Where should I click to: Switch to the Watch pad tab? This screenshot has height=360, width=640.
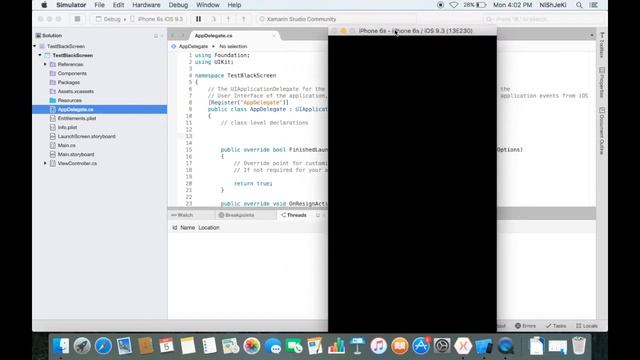tap(182, 215)
